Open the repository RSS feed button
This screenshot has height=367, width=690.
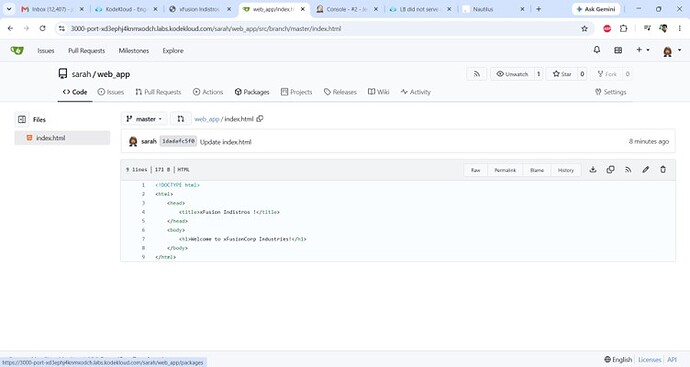(477, 74)
